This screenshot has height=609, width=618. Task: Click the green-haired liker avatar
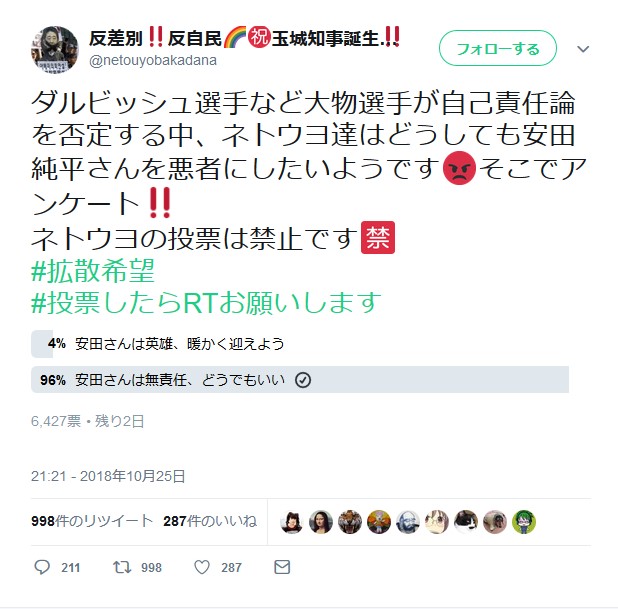pos(524,522)
